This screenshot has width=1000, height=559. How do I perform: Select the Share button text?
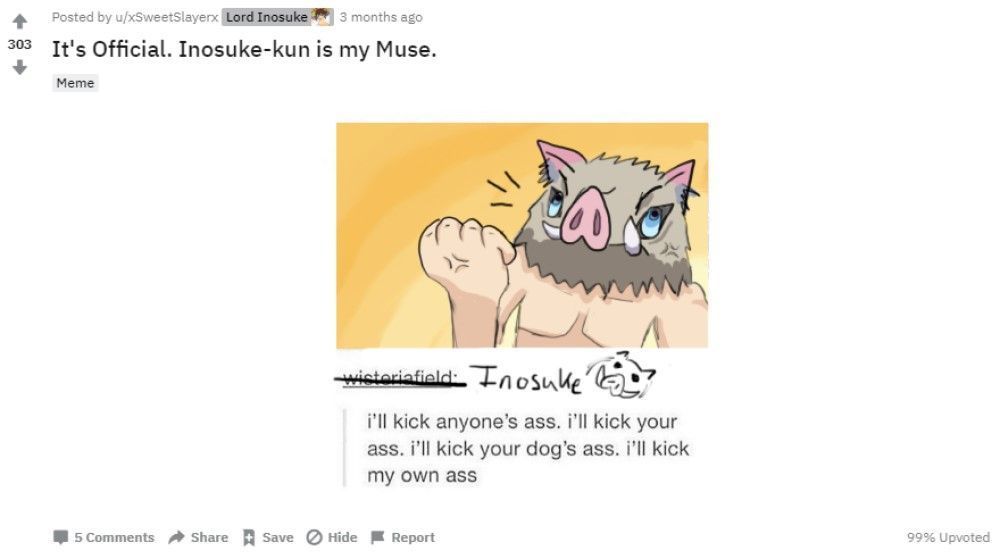tap(209, 537)
